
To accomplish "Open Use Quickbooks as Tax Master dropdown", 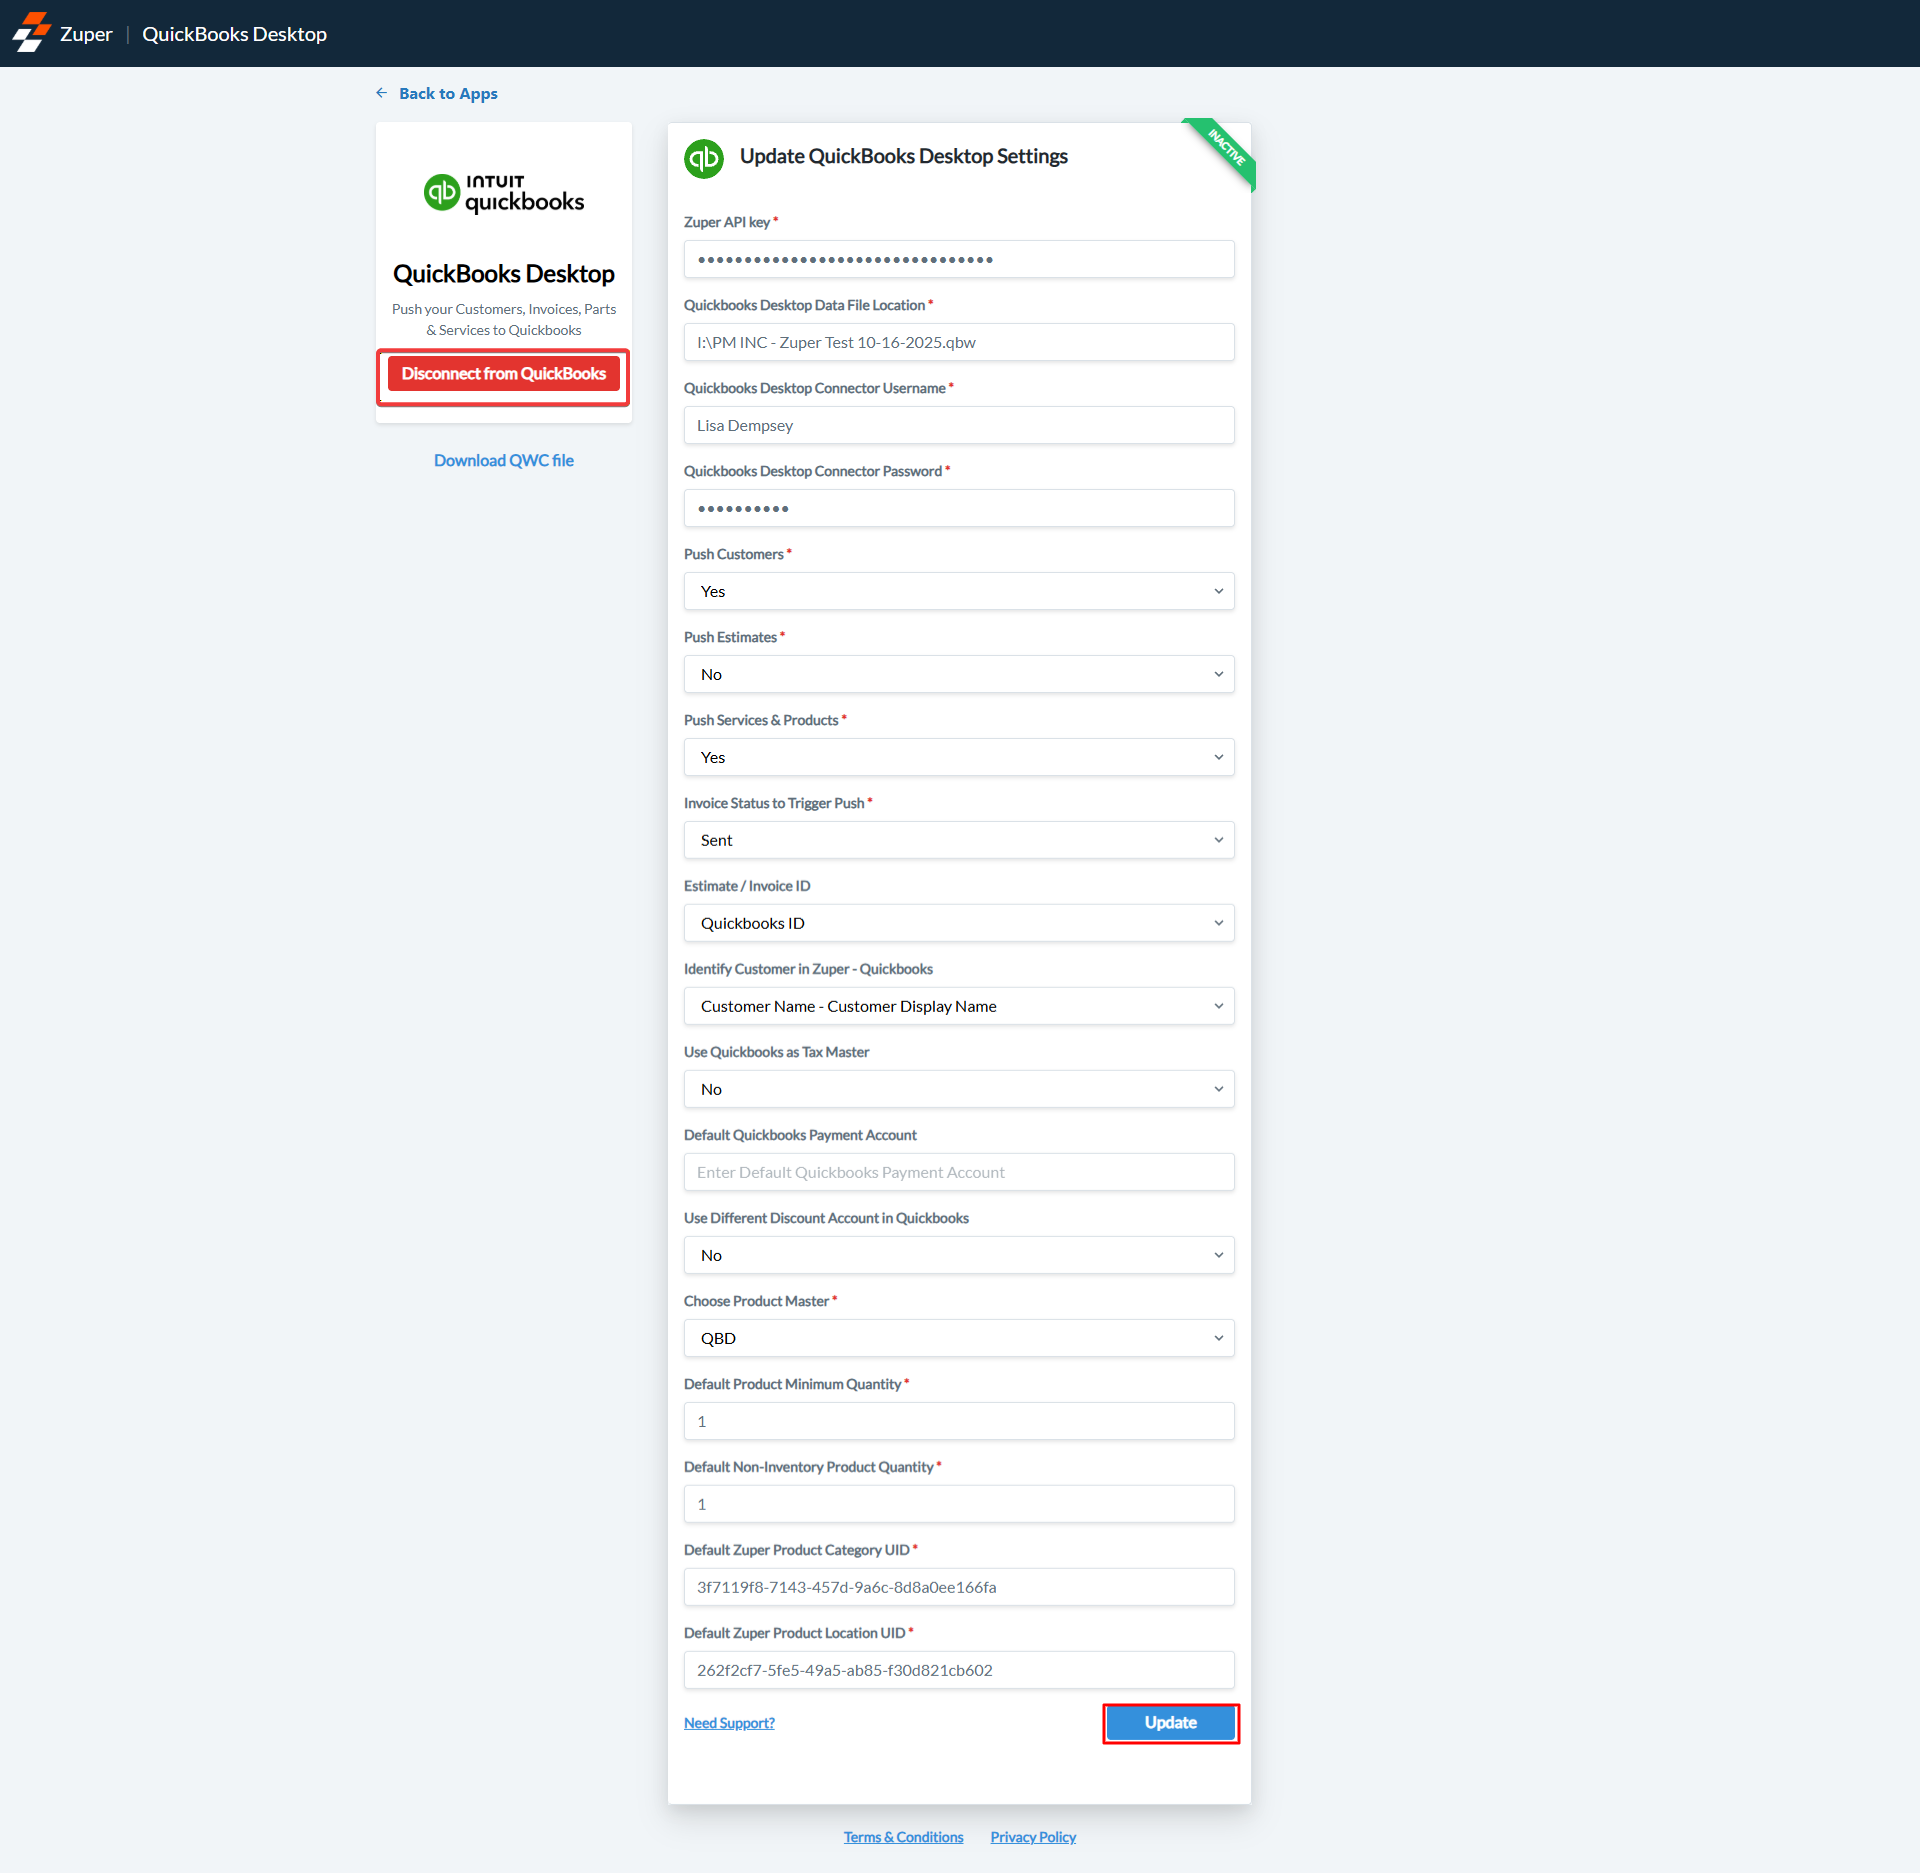I will click(958, 1089).
